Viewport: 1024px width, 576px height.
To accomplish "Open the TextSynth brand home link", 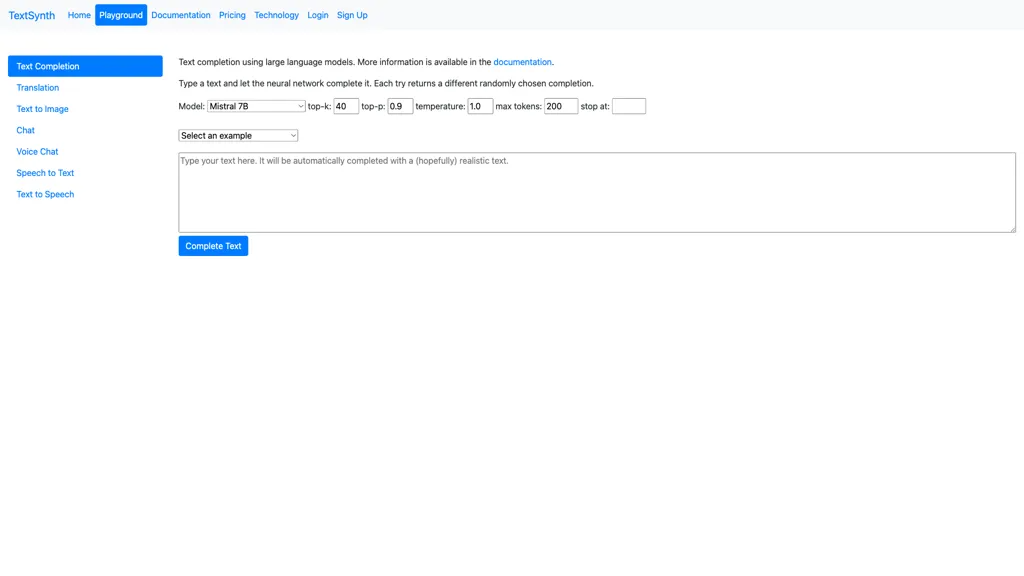I will click(x=31, y=15).
